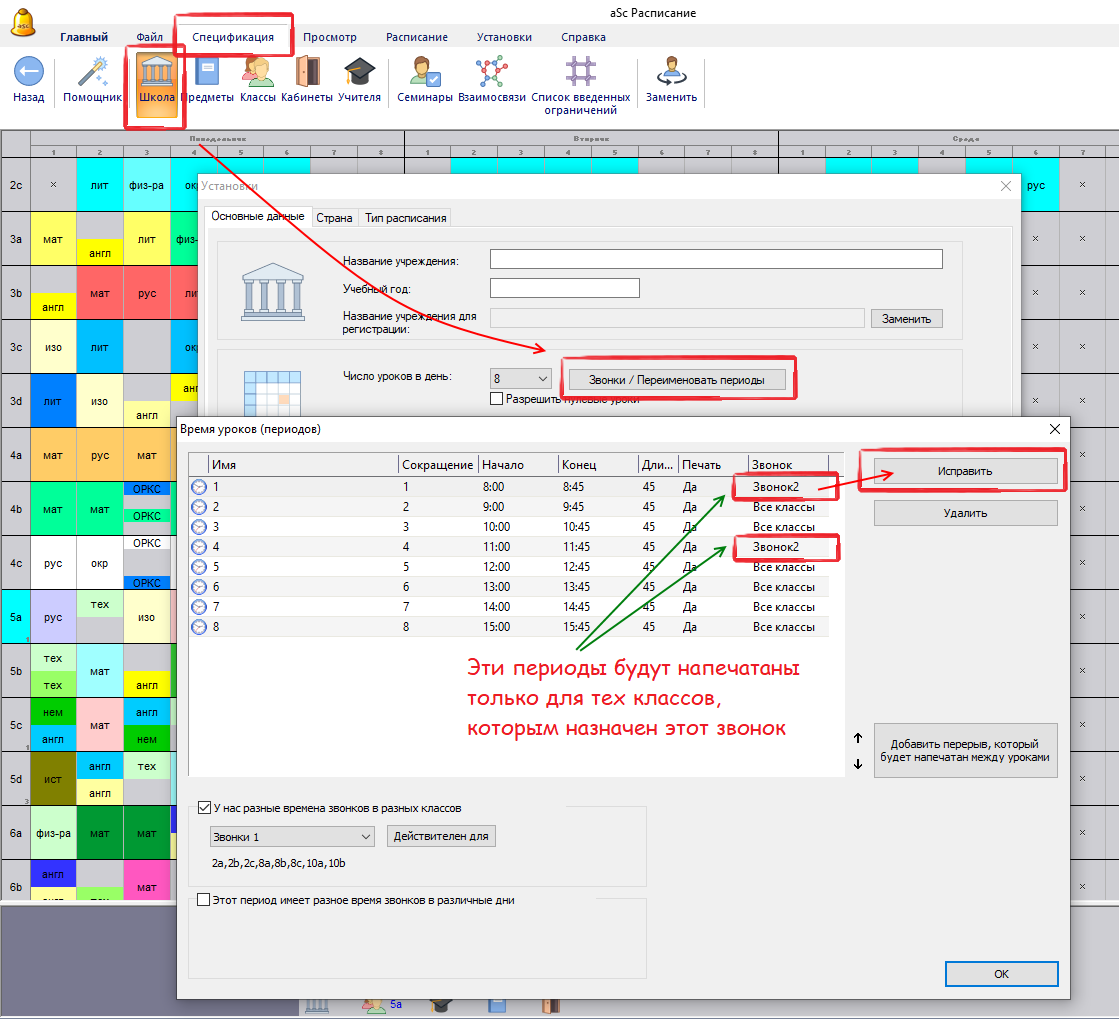Switch to the Тип расписания tab
The width and height of the screenshot is (1119, 1019).
point(405,217)
